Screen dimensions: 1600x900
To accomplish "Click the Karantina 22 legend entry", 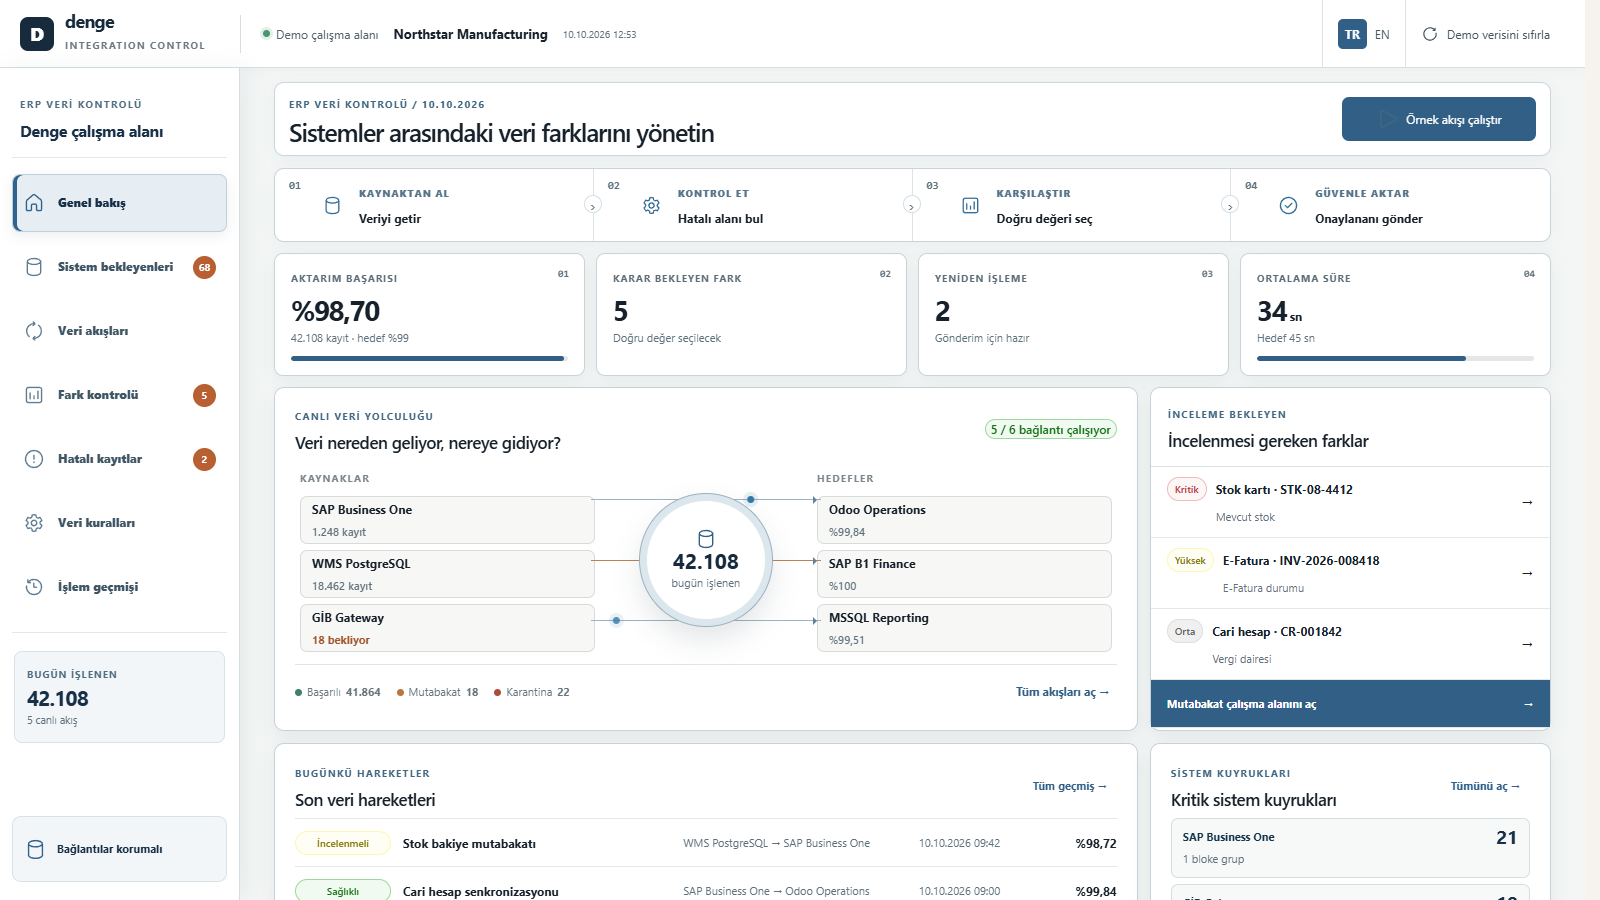I will point(532,692).
